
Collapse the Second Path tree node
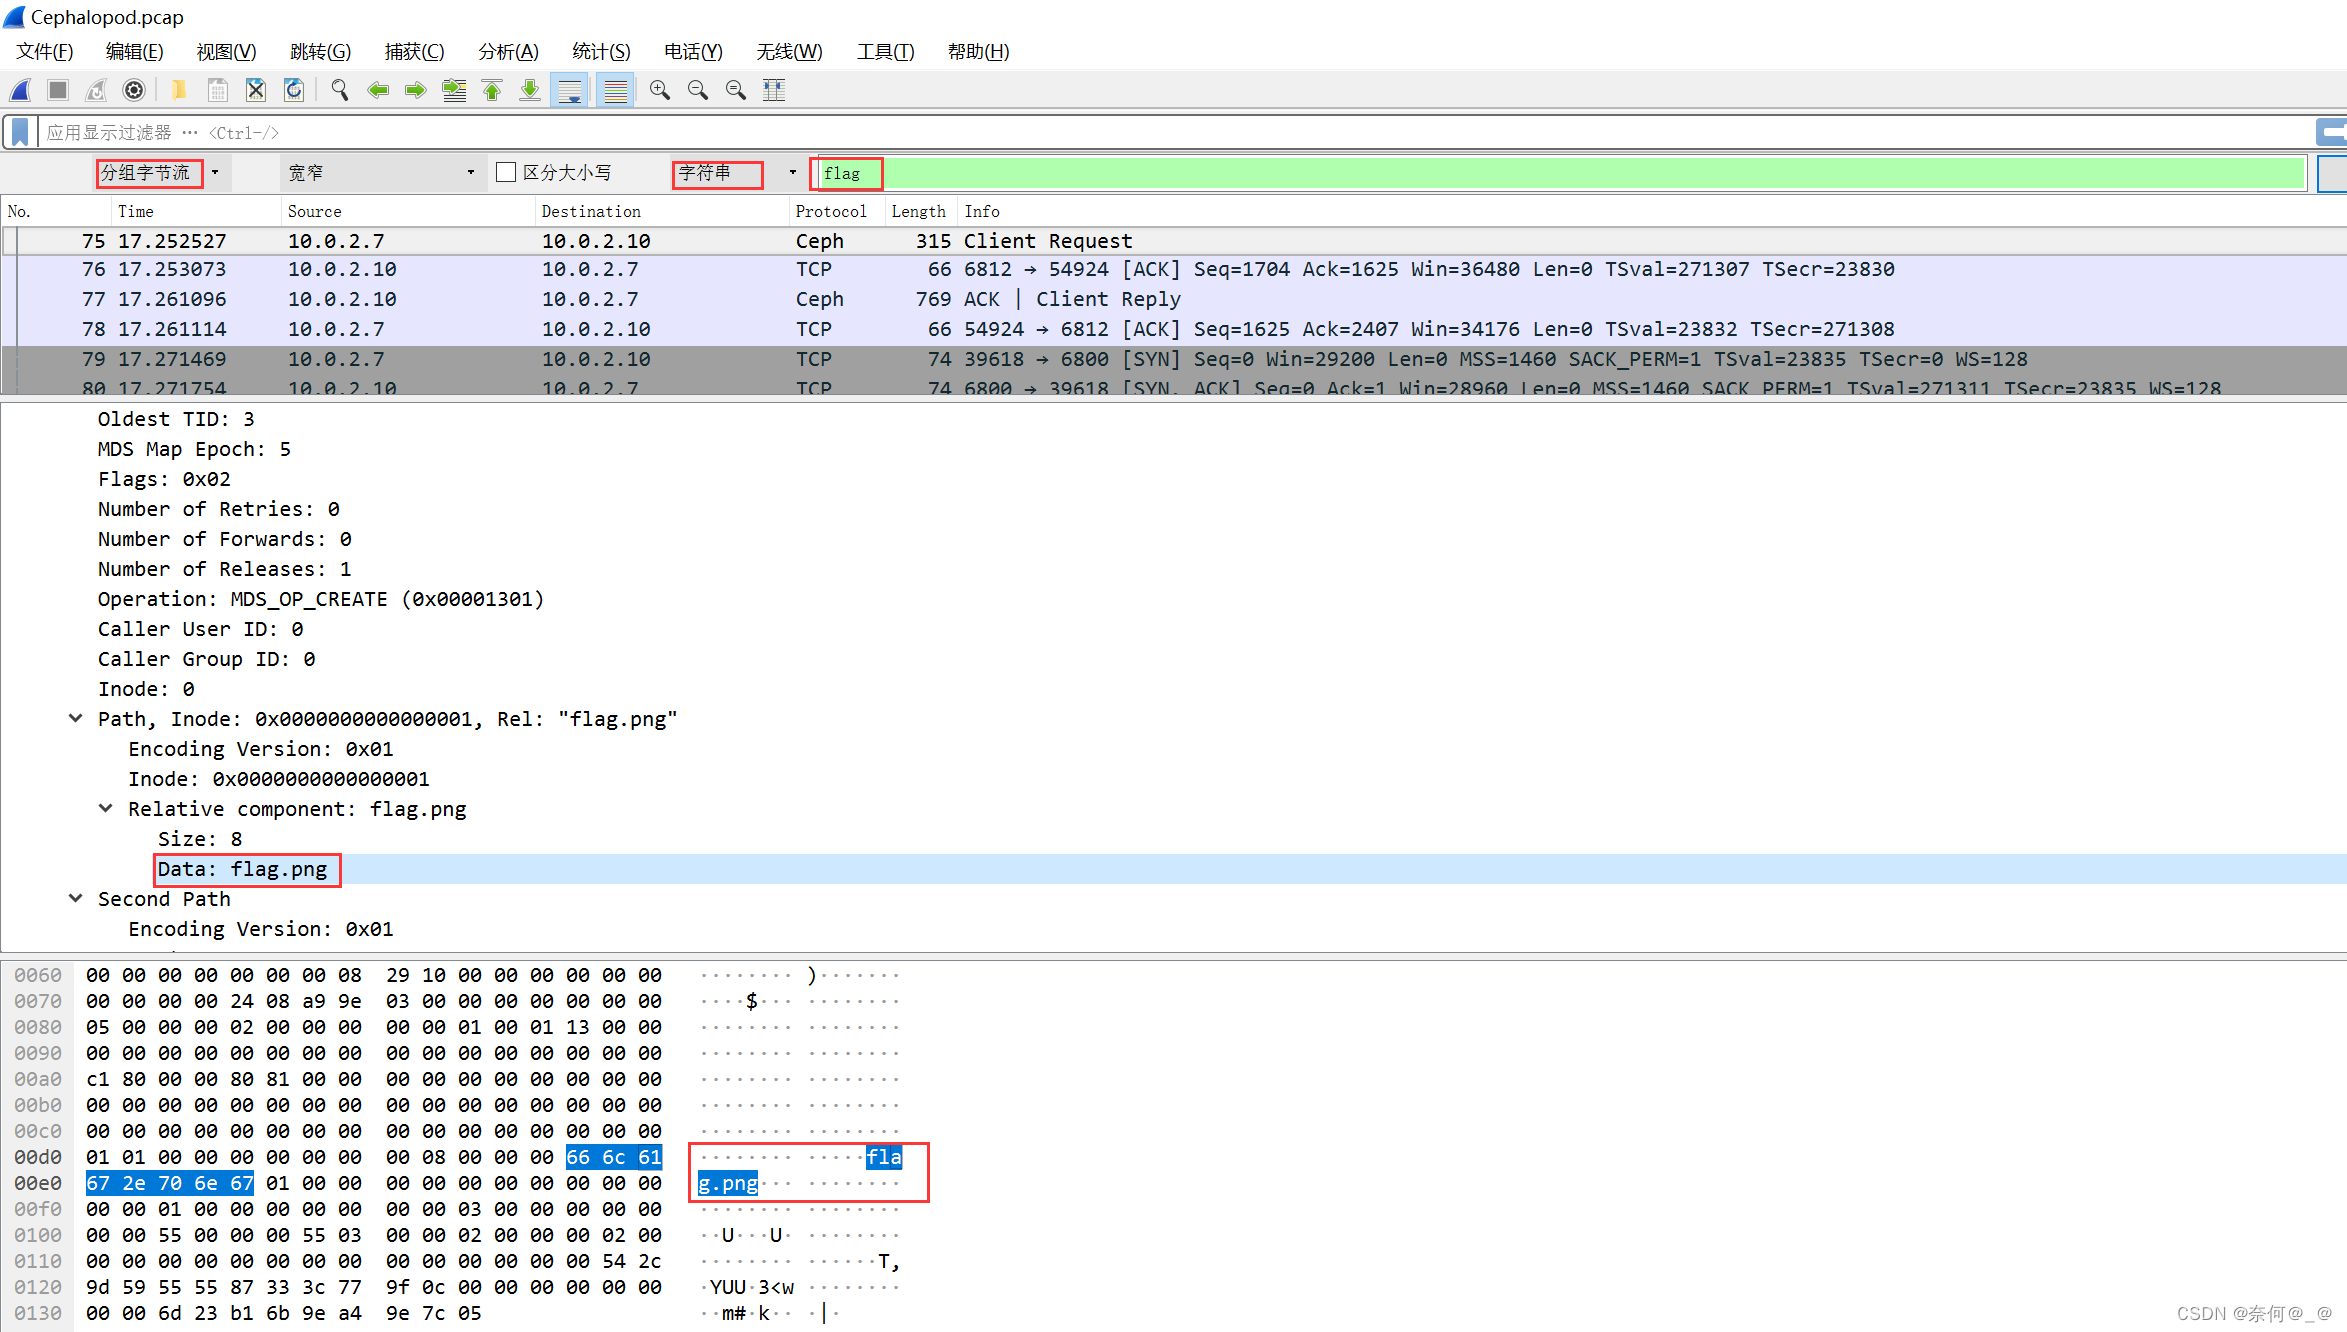coord(75,899)
